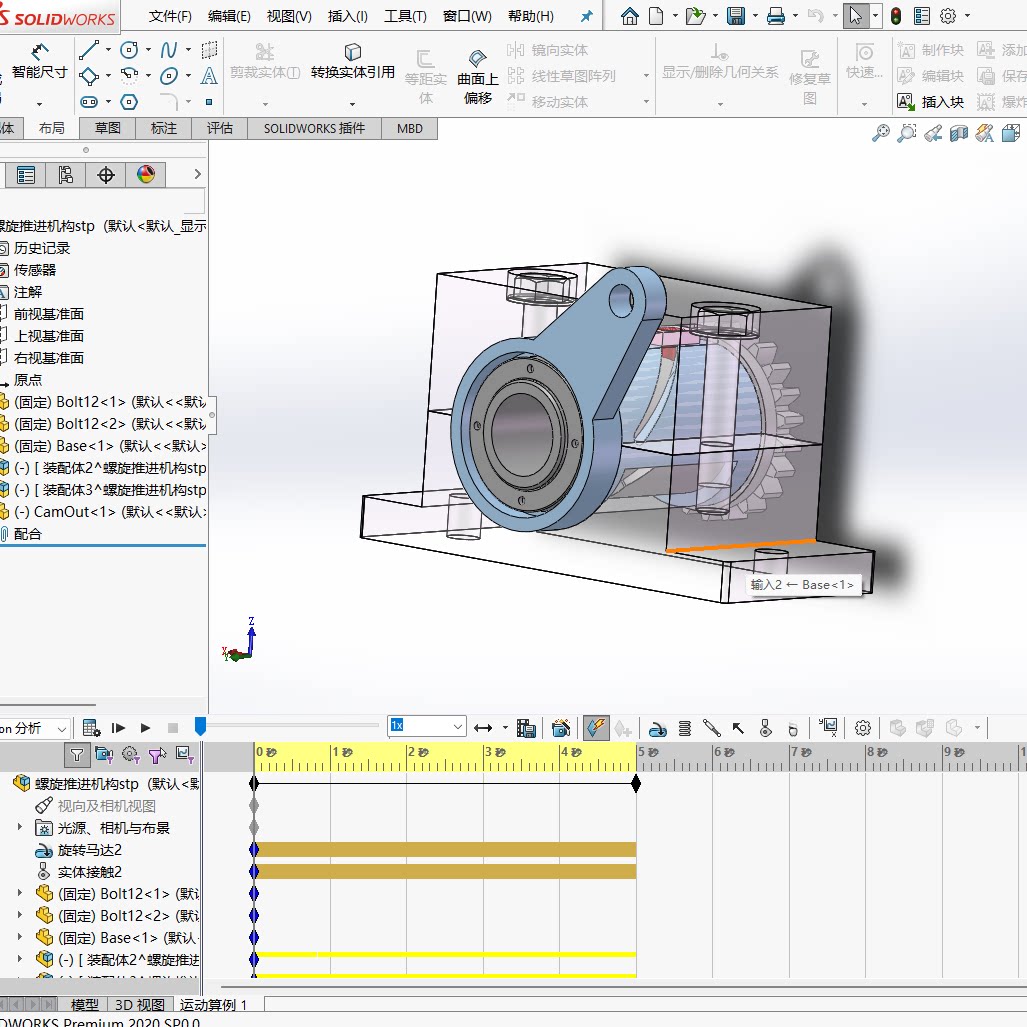Toggle Autokey button in motion toolbar
Image resolution: width=1027 pixels, height=1027 pixels.
(595, 728)
